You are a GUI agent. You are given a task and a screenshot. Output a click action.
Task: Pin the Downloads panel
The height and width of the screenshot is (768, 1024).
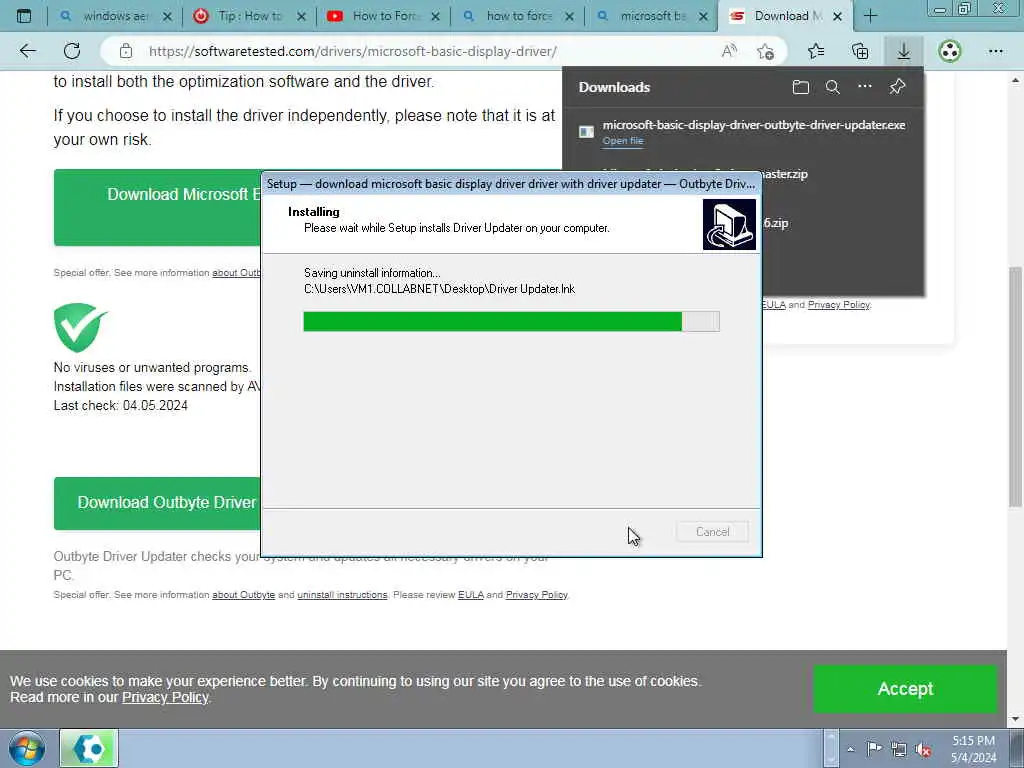click(897, 86)
